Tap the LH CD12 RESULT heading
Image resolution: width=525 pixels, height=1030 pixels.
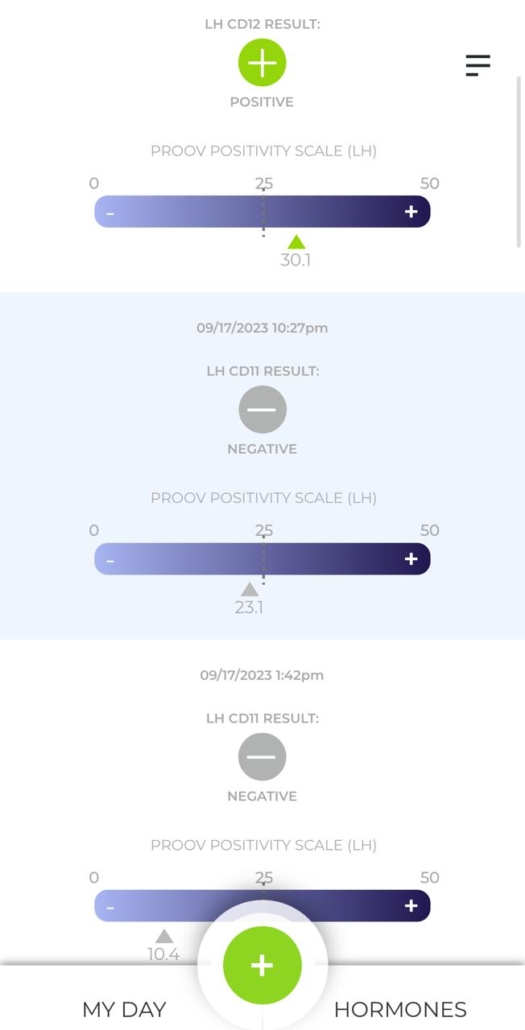262,24
